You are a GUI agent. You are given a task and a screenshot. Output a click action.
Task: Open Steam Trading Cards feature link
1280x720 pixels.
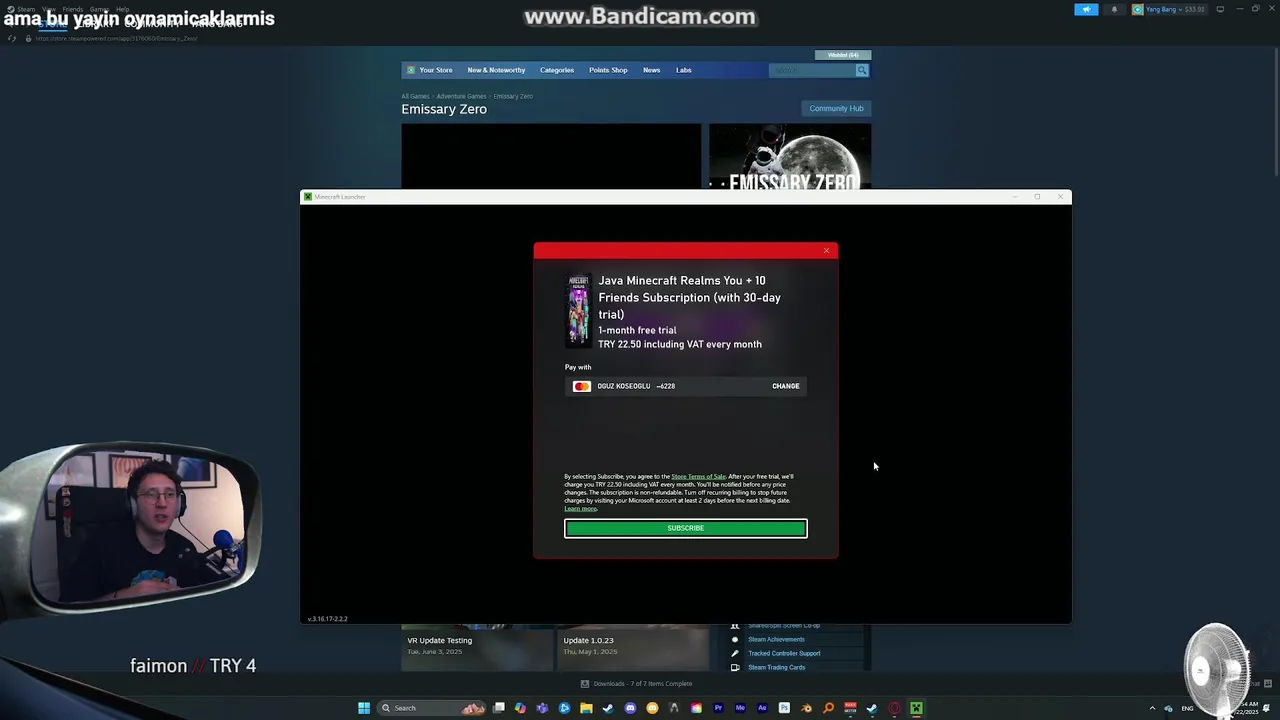coord(776,667)
